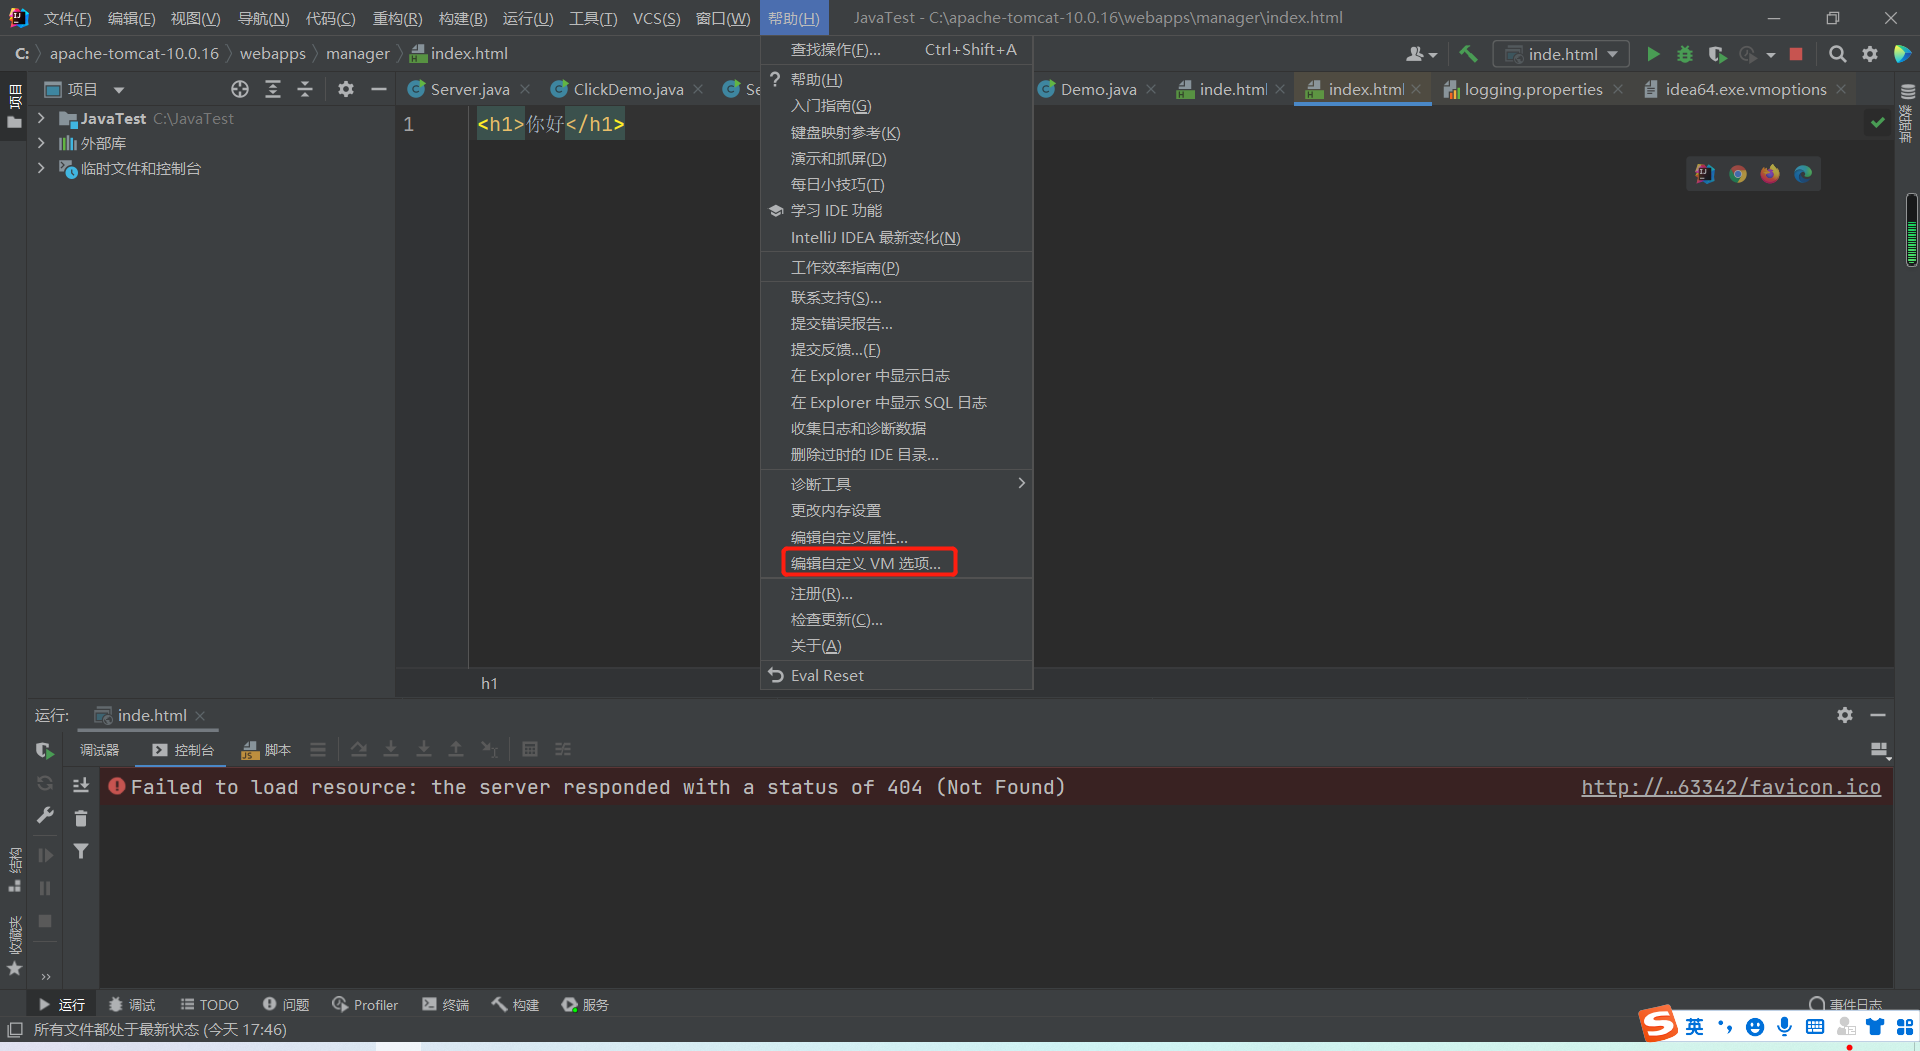Start debugging with the bug icon
Image resolution: width=1920 pixels, height=1051 pixels.
pos(1685,54)
